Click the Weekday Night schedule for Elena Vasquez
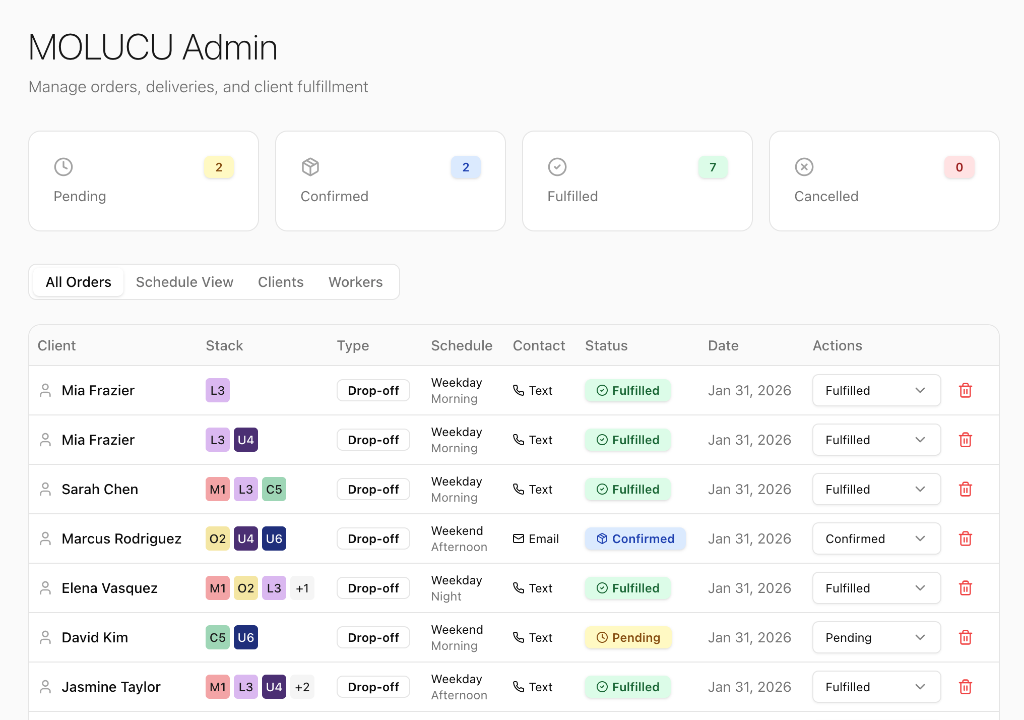1024x720 pixels. (x=456, y=588)
